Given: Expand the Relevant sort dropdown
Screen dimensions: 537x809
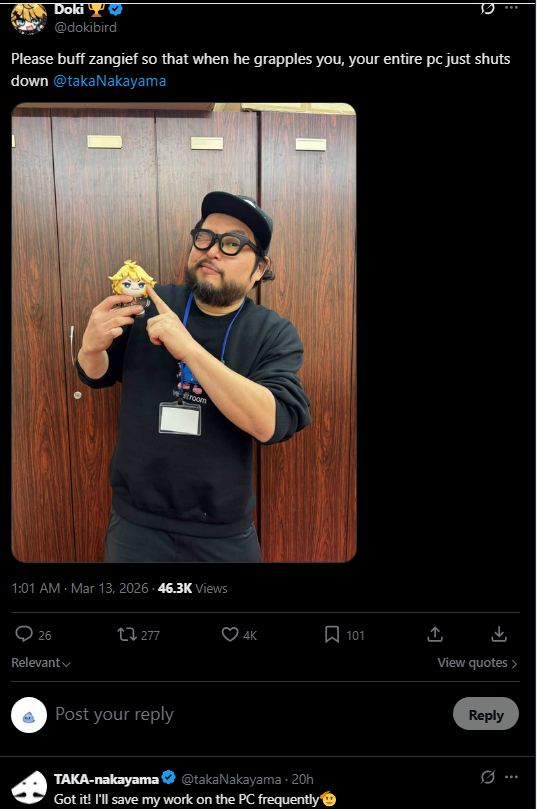Looking at the screenshot, I should click(41, 663).
